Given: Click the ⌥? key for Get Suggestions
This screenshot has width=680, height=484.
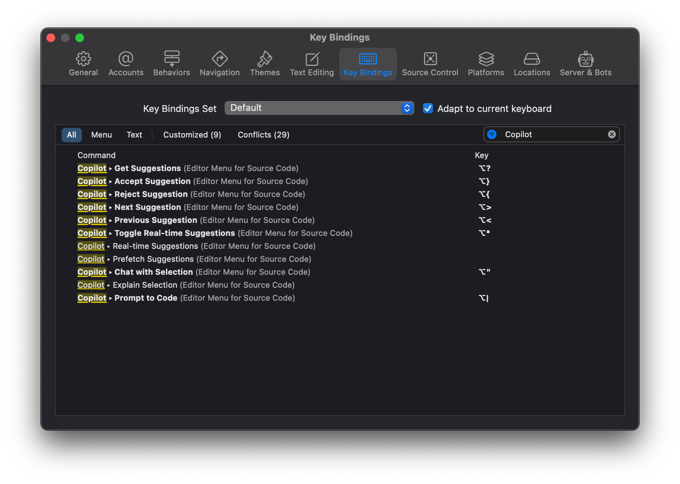Looking at the screenshot, I should [x=484, y=168].
